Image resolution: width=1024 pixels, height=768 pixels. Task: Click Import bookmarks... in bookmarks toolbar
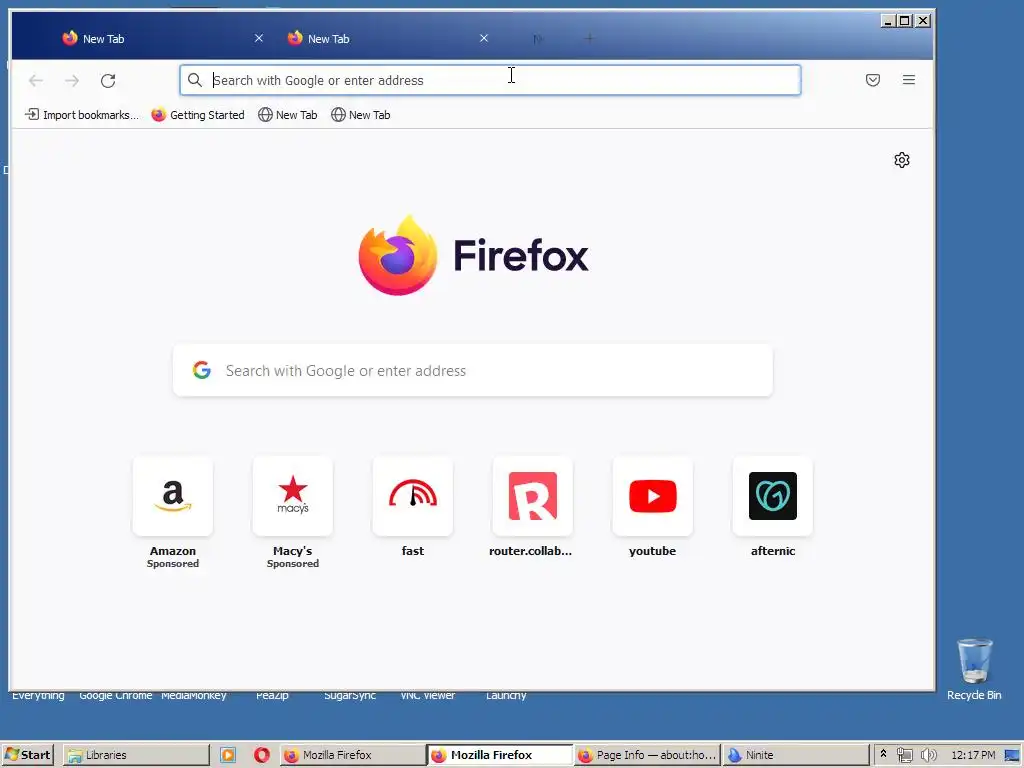pos(82,115)
